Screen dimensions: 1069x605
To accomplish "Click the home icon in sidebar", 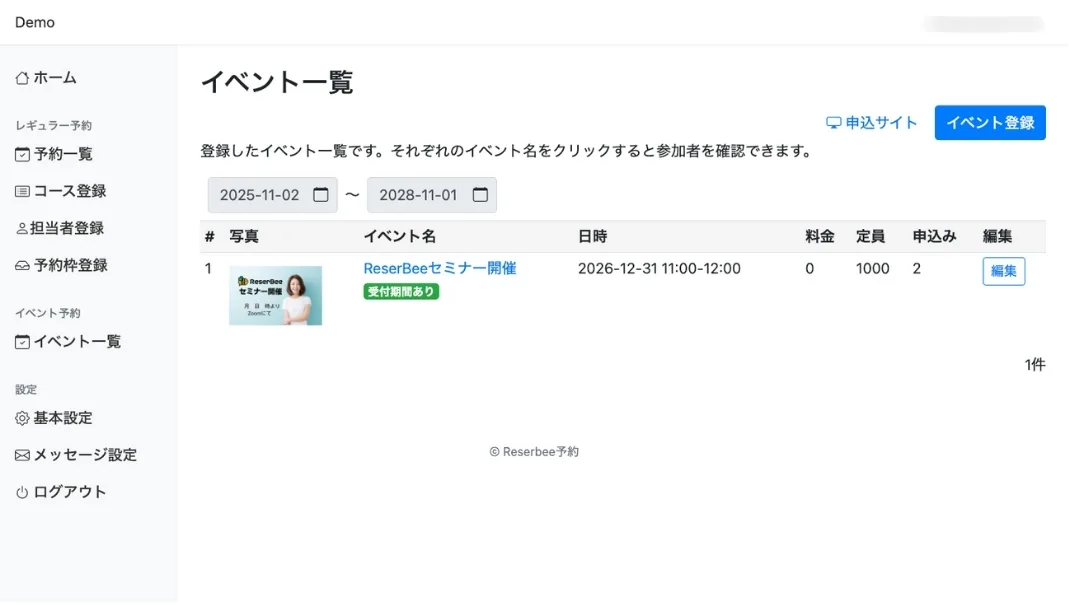I will [22, 78].
